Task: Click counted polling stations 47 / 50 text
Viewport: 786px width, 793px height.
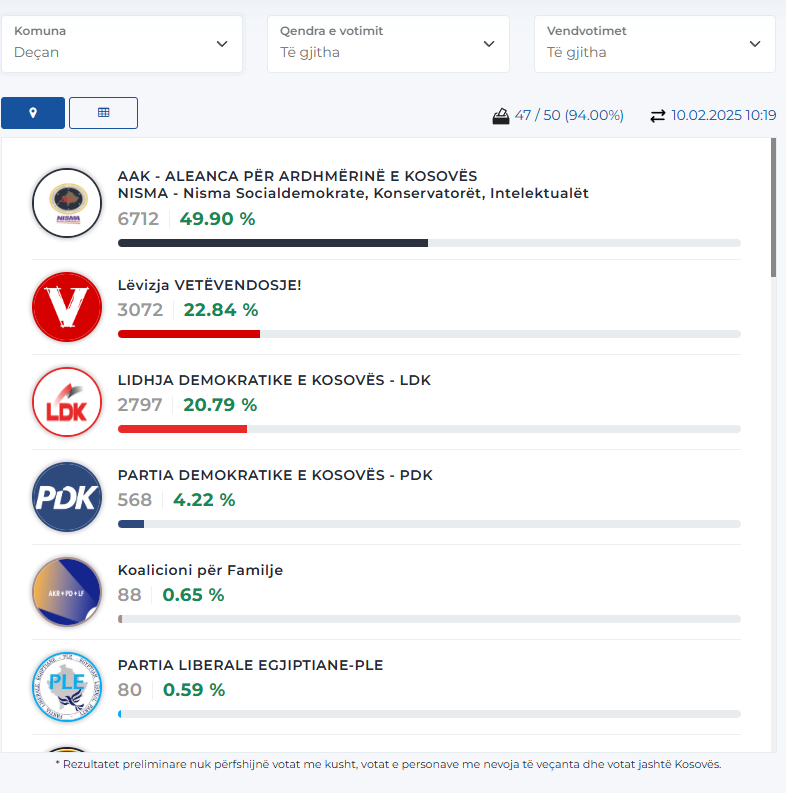Action: pos(569,115)
